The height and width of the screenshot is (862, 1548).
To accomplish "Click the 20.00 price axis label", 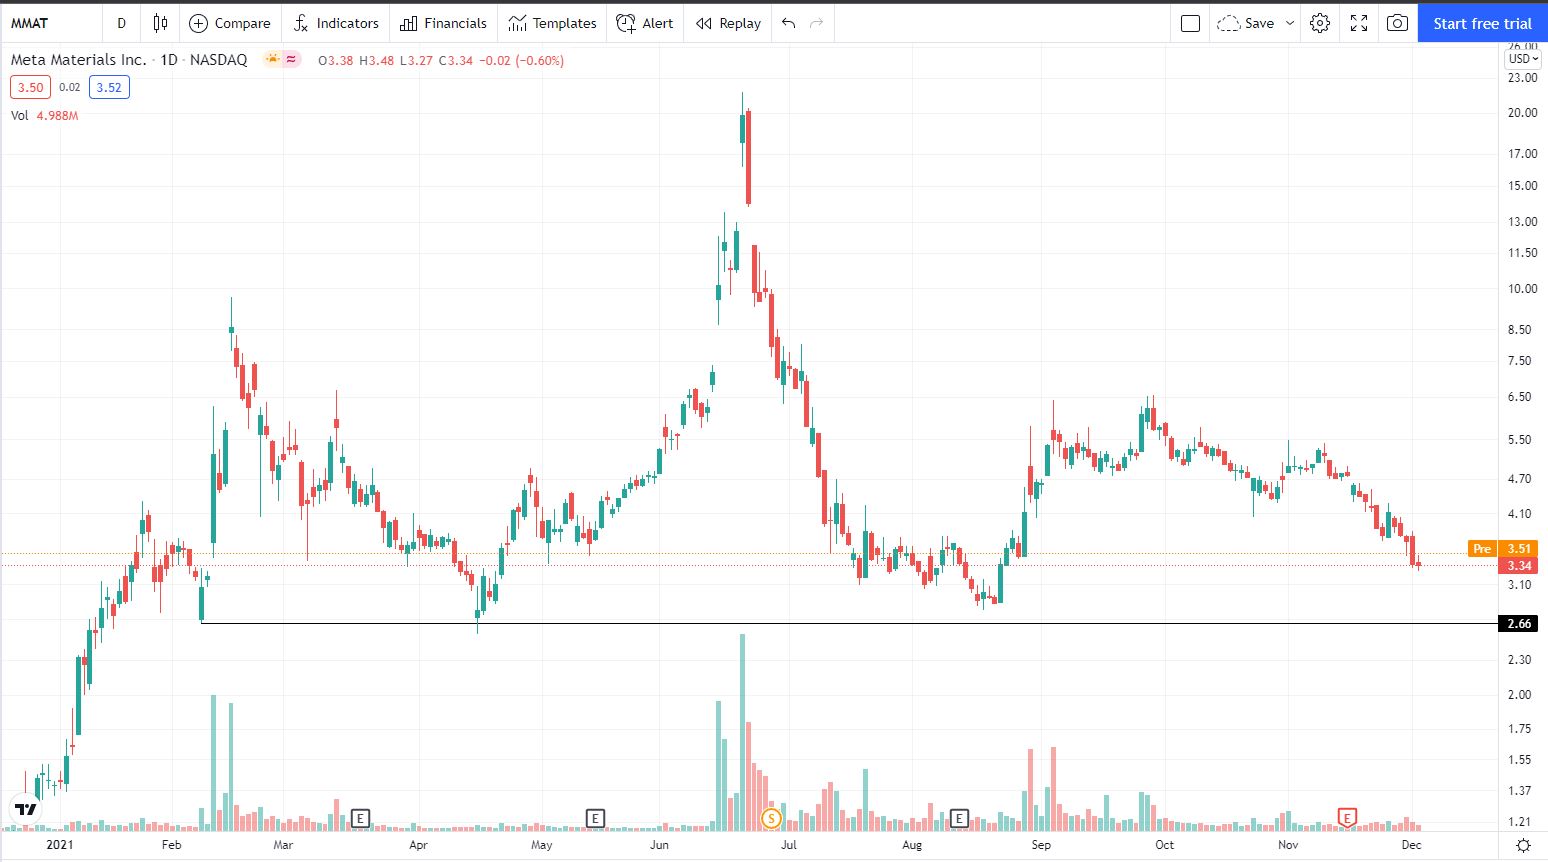I will (x=1522, y=113).
